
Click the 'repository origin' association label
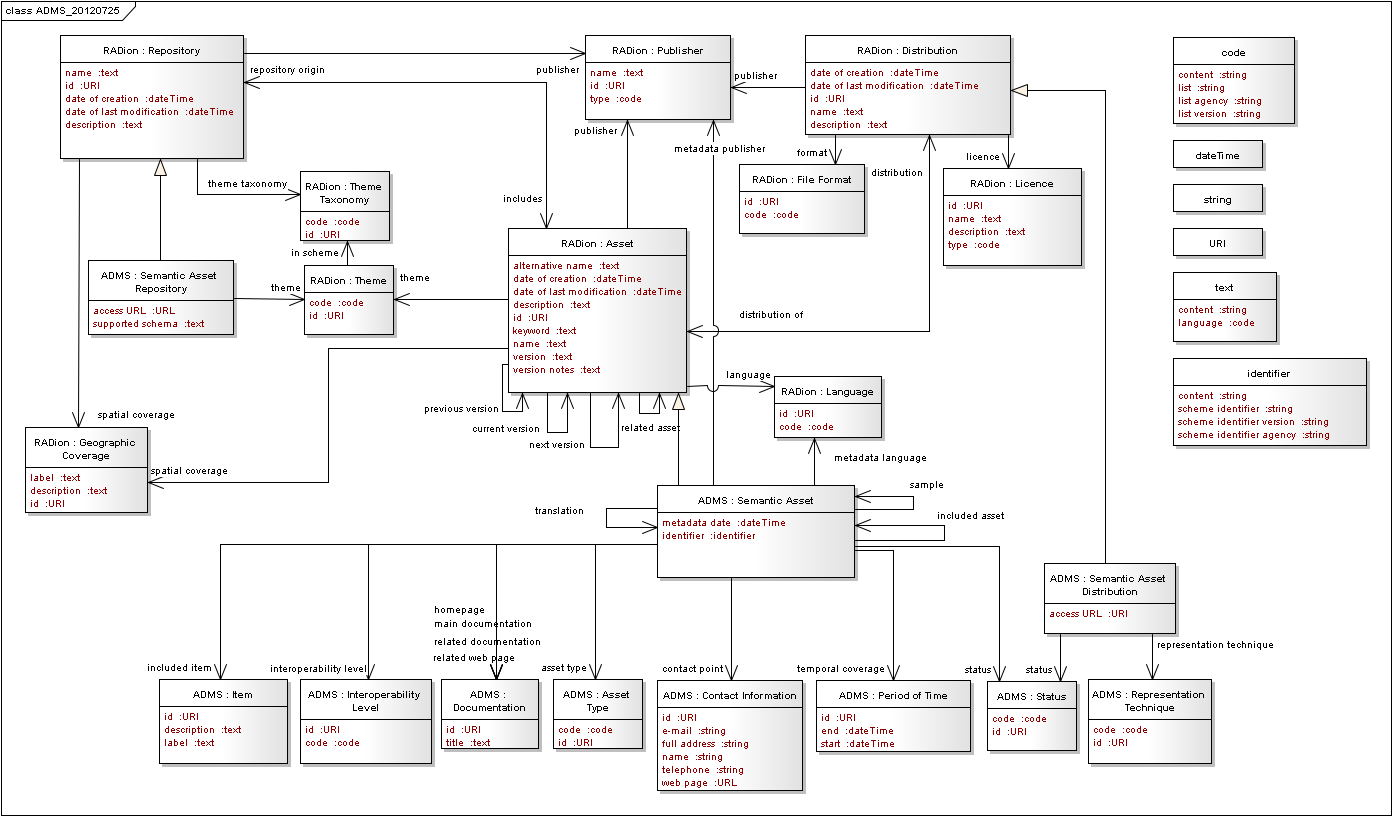click(287, 69)
